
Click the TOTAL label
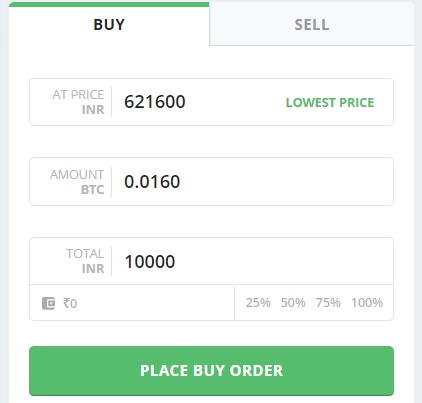pos(85,254)
